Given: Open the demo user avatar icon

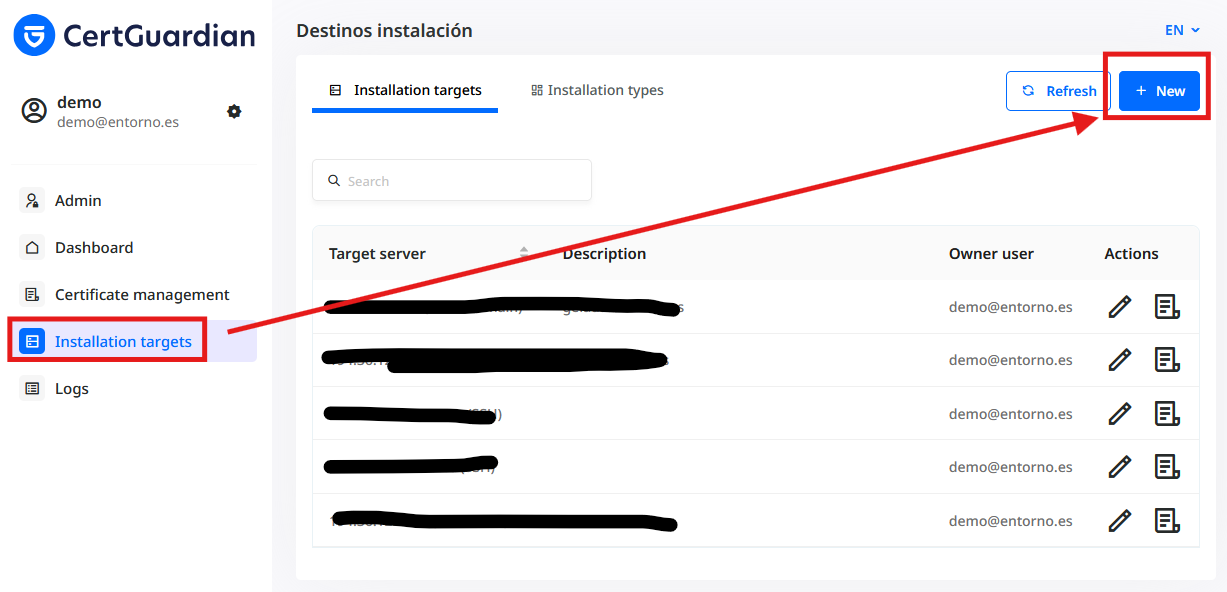Looking at the screenshot, I should 35,111.
